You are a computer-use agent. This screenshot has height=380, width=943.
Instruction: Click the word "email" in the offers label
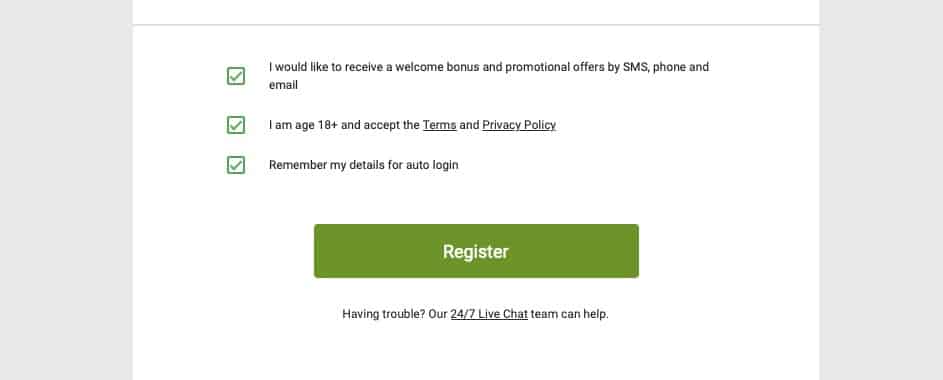tap(283, 85)
